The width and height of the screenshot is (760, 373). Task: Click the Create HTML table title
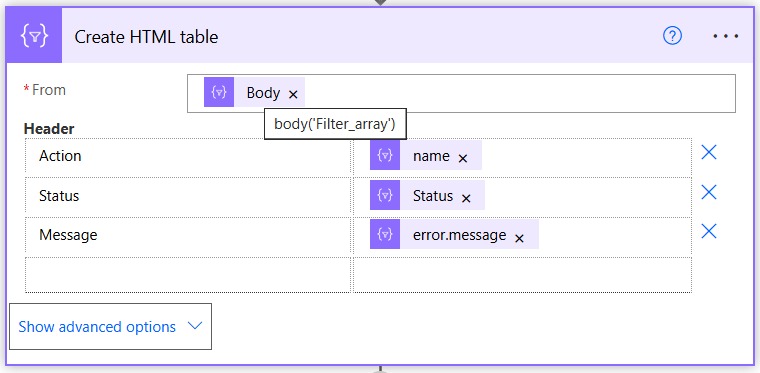146,37
